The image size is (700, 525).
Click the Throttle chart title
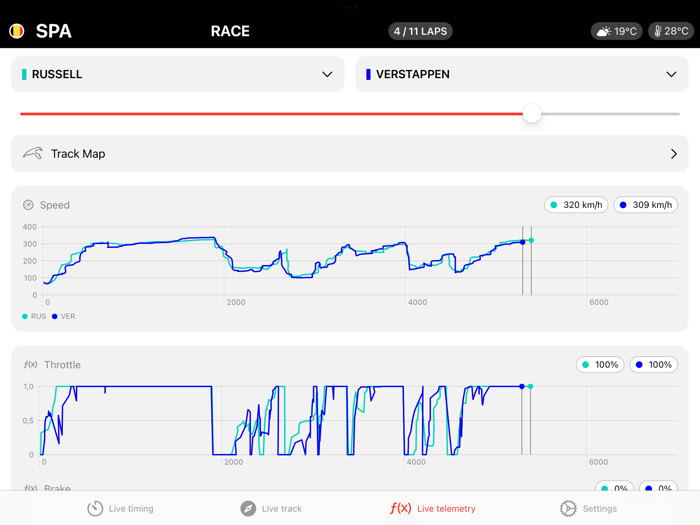pos(62,365)
